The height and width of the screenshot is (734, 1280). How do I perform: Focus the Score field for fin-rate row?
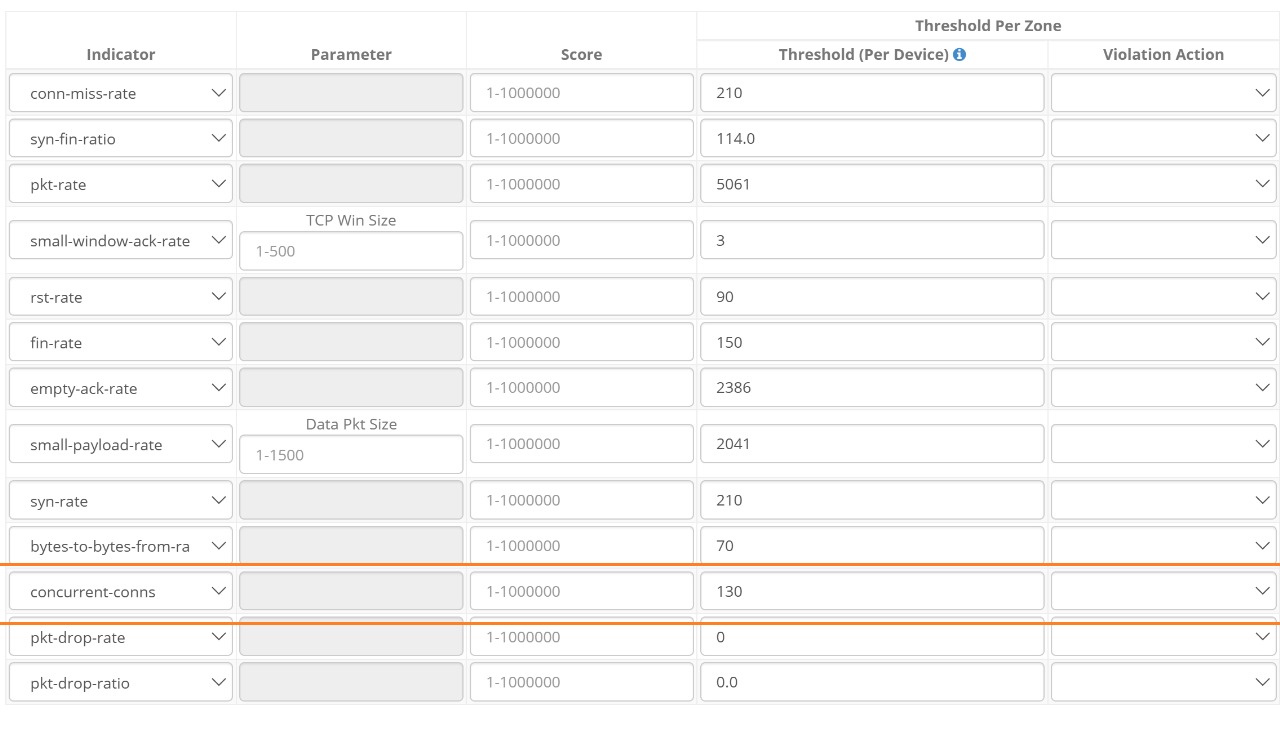coord(581,342)
